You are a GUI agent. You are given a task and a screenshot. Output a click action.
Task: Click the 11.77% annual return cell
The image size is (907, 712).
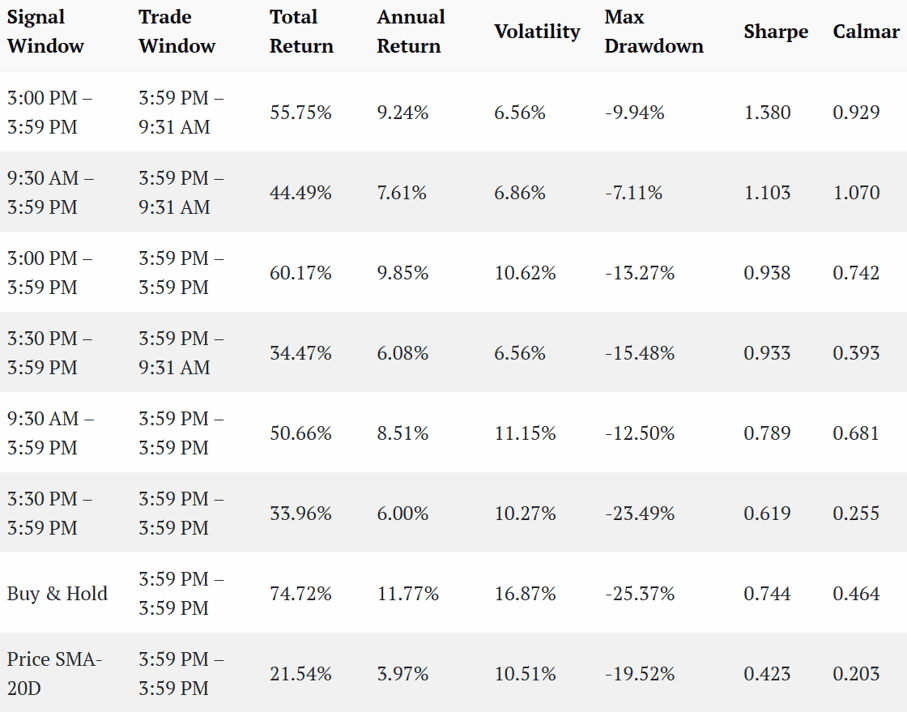click(408, 593)
